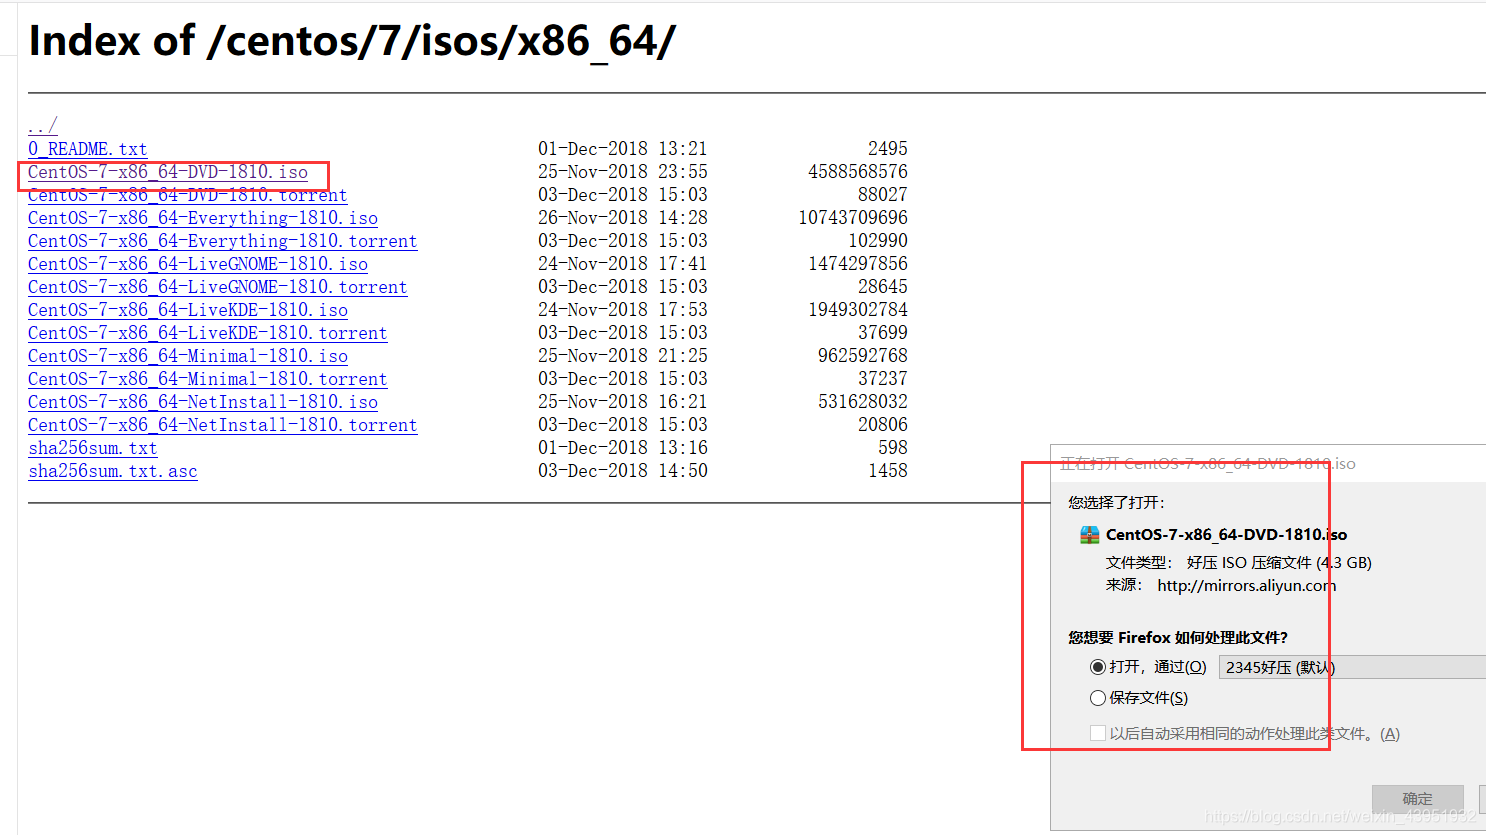Click the NetInstall iso size 531628032
1486x835 pixels.
pyautogui.click(x=863, y=402)
